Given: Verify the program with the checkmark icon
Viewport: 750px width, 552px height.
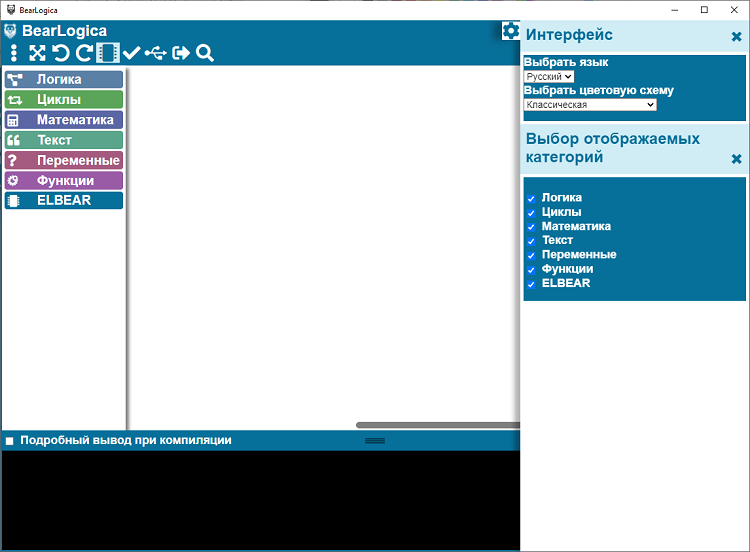Looking at the screenshot, I should tap(131, 53).
